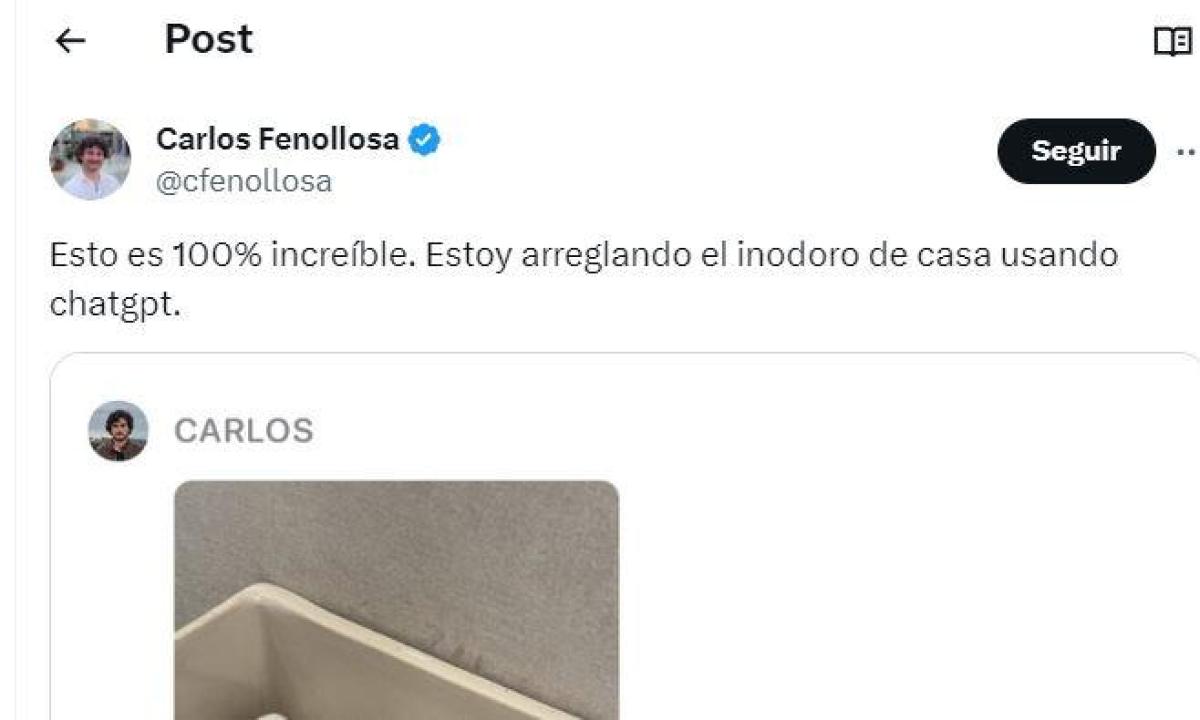Click the blue verified badge

[x=425, y=140]
